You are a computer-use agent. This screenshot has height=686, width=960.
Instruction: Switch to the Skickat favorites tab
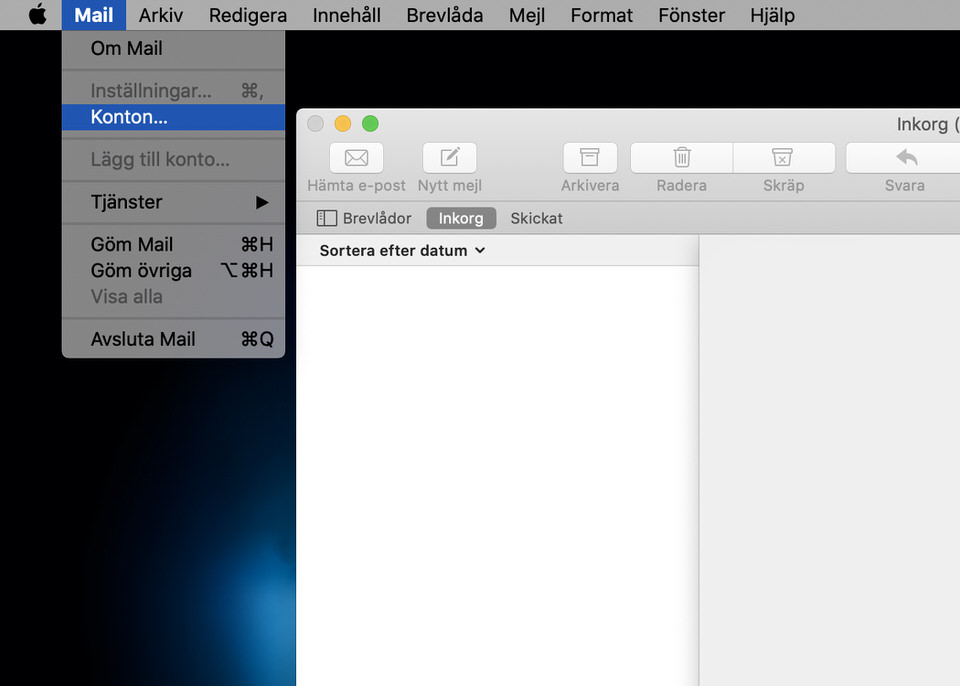pyautogui.click(x=536, y=218)
